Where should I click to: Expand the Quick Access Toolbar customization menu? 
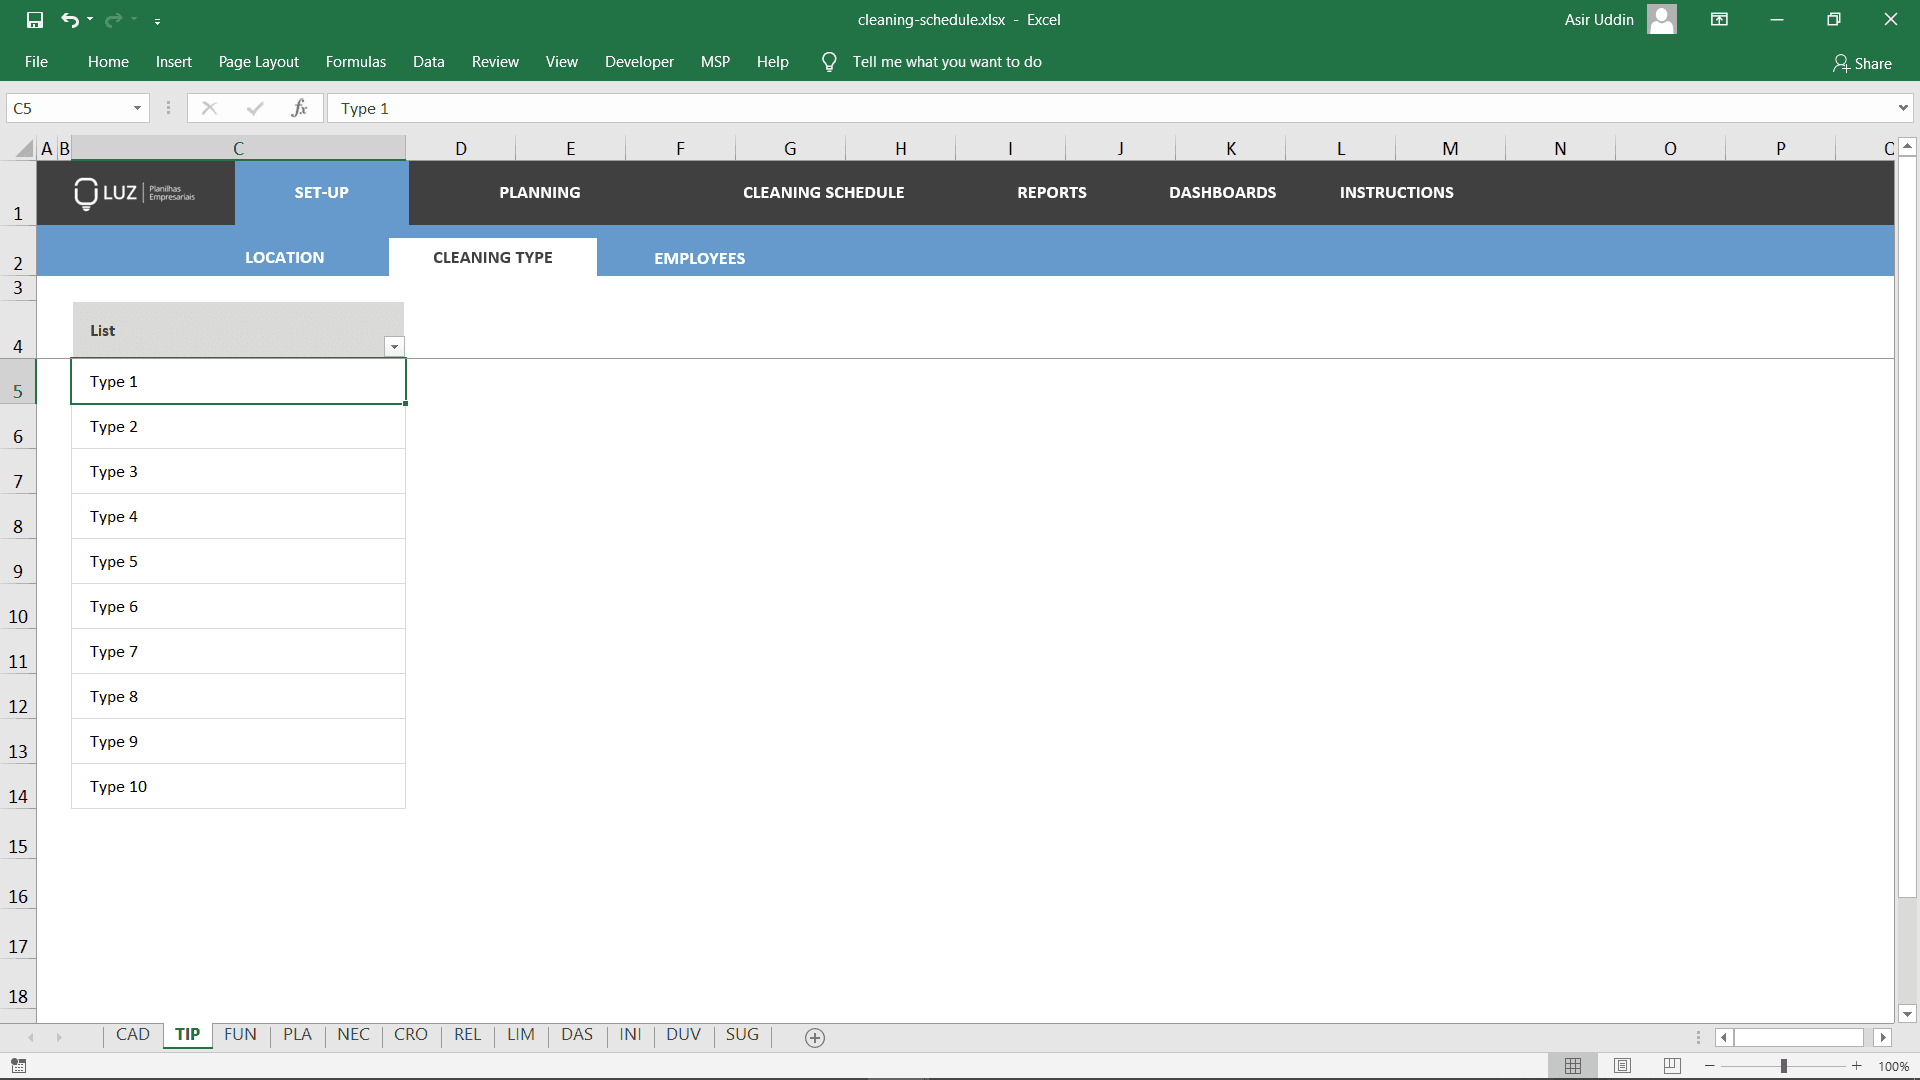tap(158, 20)
